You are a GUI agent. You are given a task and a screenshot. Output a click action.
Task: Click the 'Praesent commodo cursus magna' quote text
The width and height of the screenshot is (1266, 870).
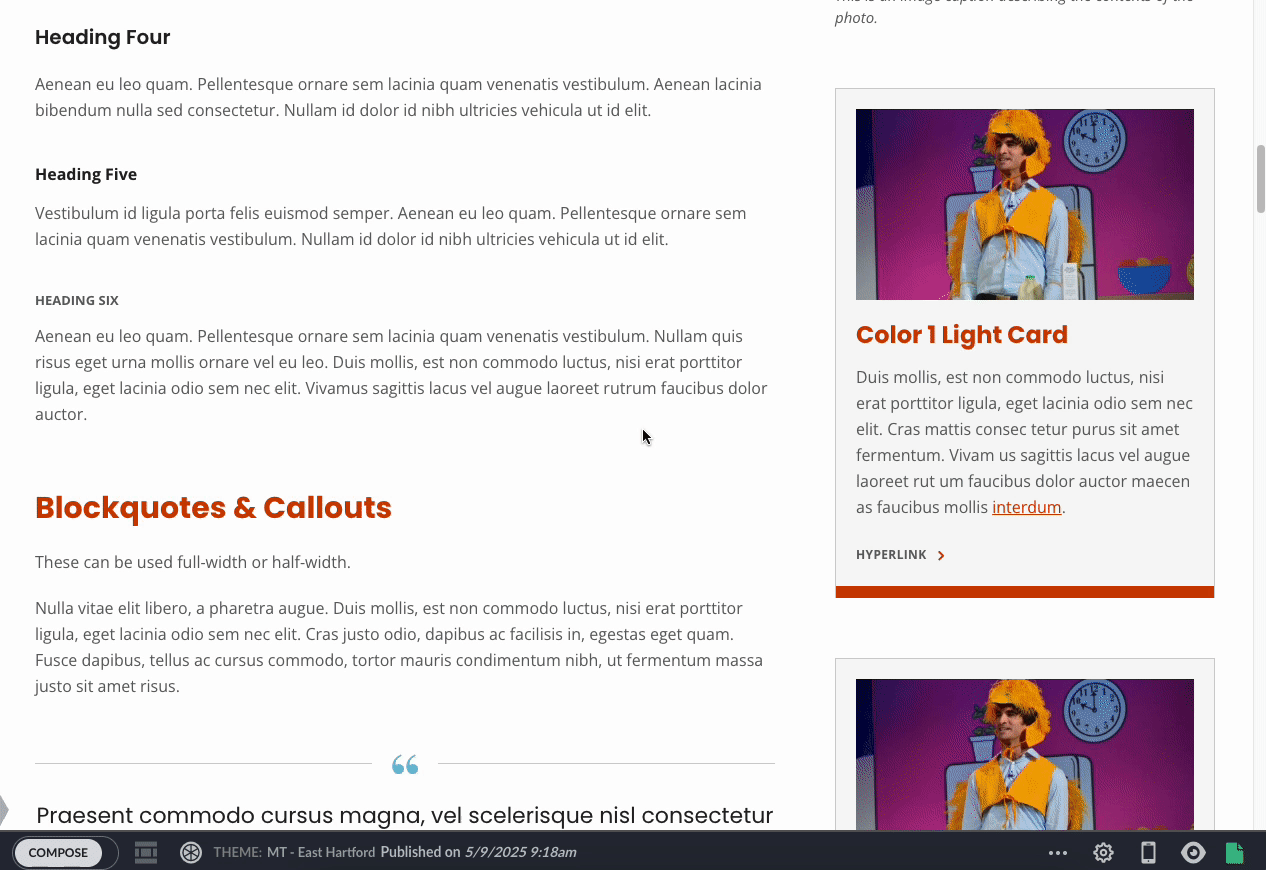[x=405, y=816]
